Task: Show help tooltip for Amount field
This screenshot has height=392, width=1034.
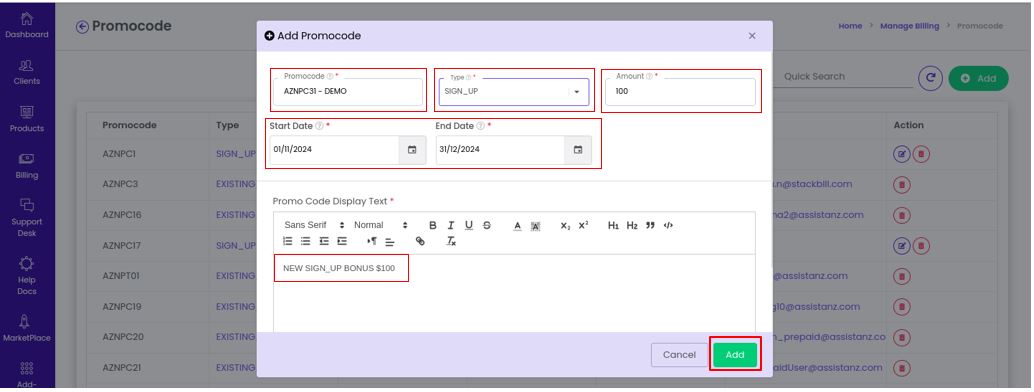Action: point(650,77)
